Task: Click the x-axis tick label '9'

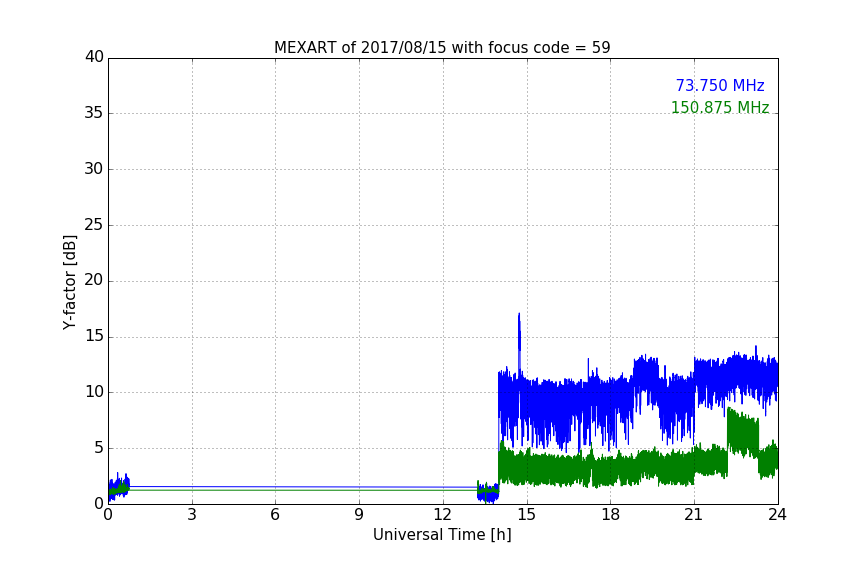Action: pyautogui.click(x=359, y=515)
